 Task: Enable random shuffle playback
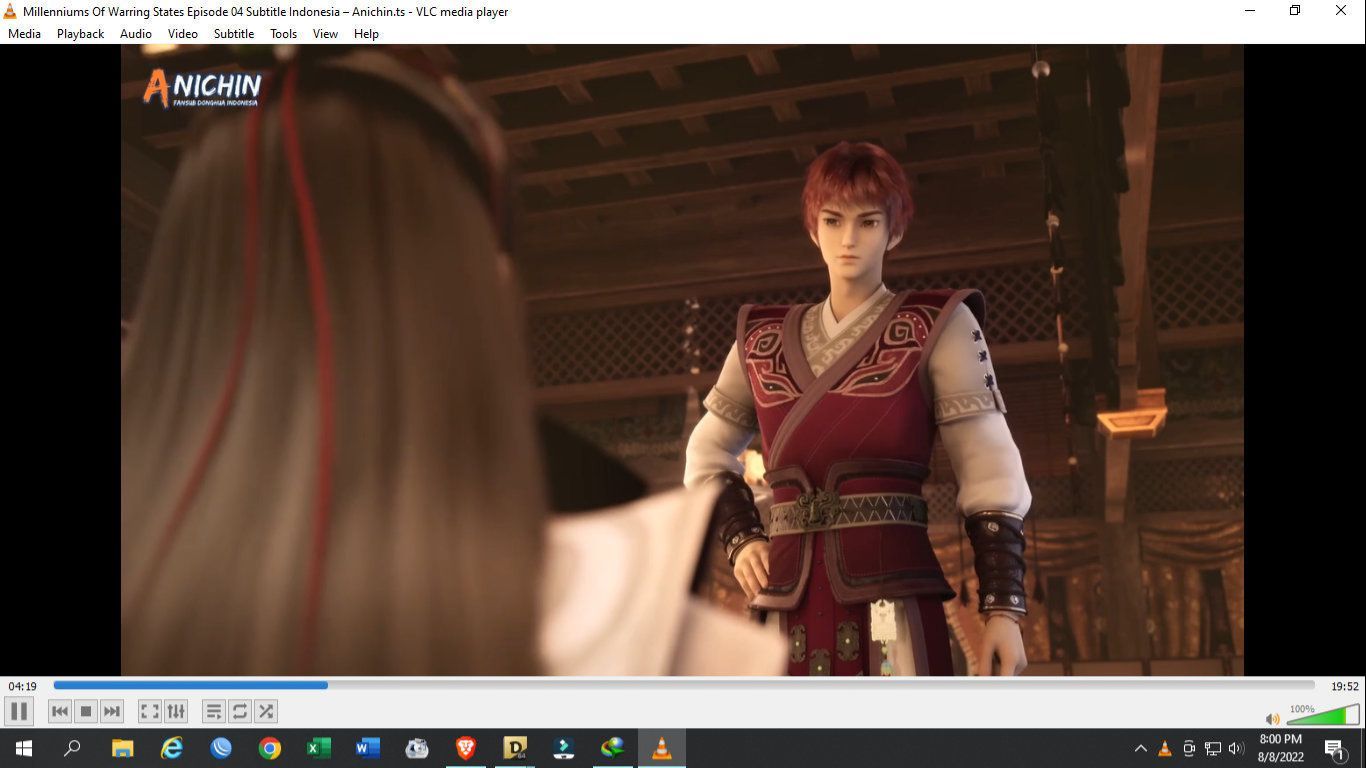point(266,711)
